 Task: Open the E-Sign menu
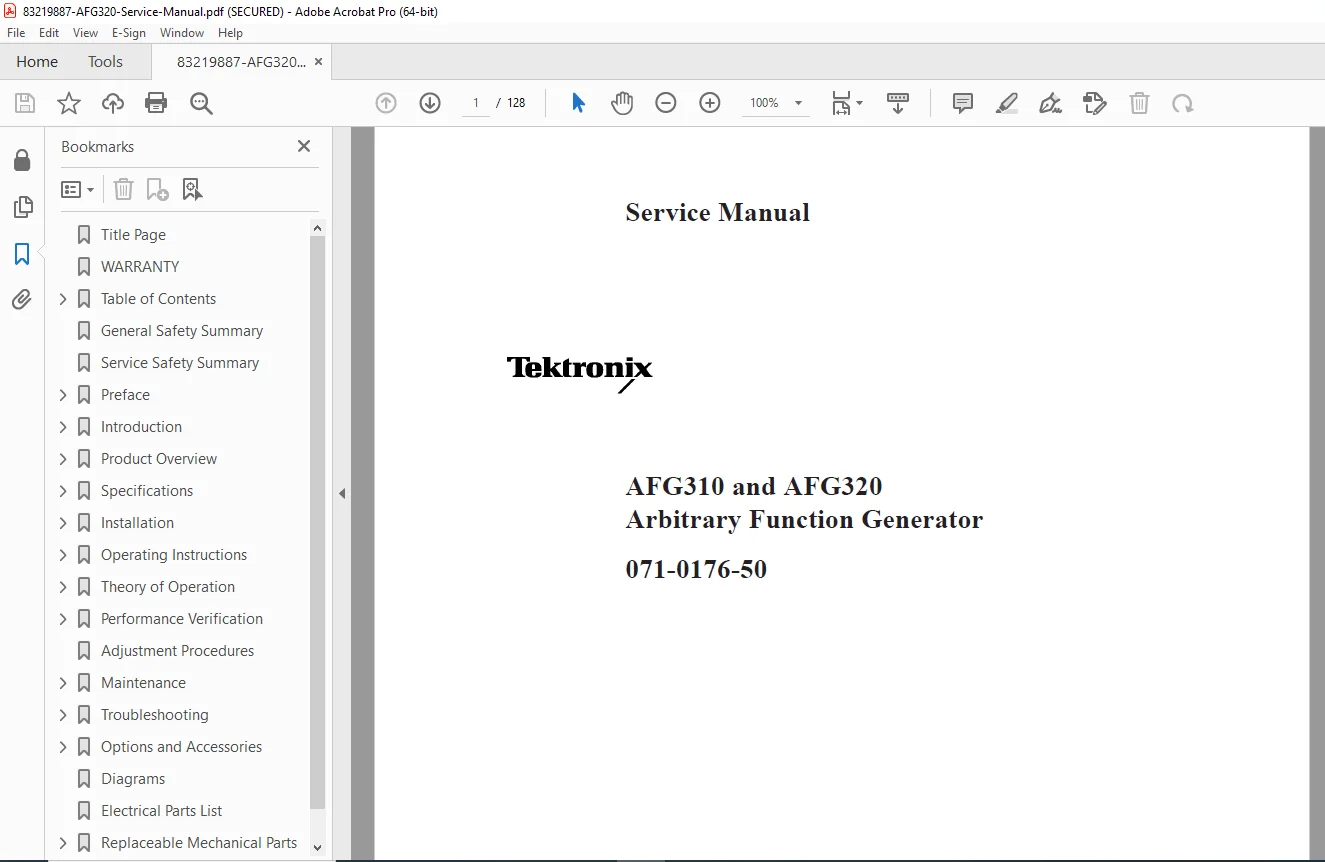pyautogui.click(x=129, y=33)
